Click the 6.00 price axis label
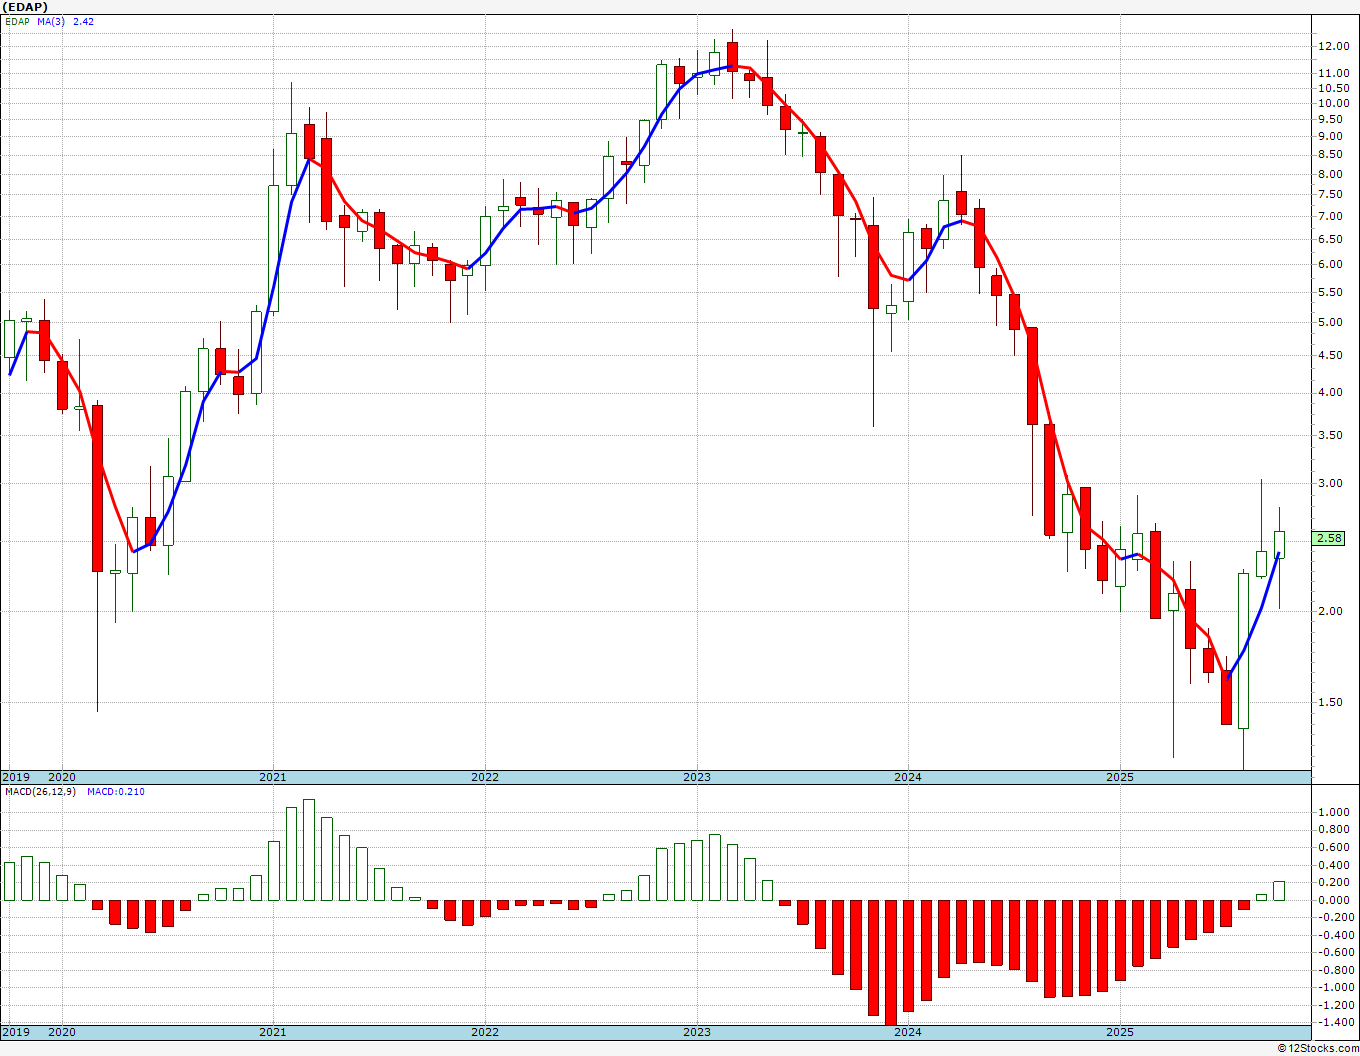Viewport: 1360px width, 1056px height. click(x=1332, y=264)
